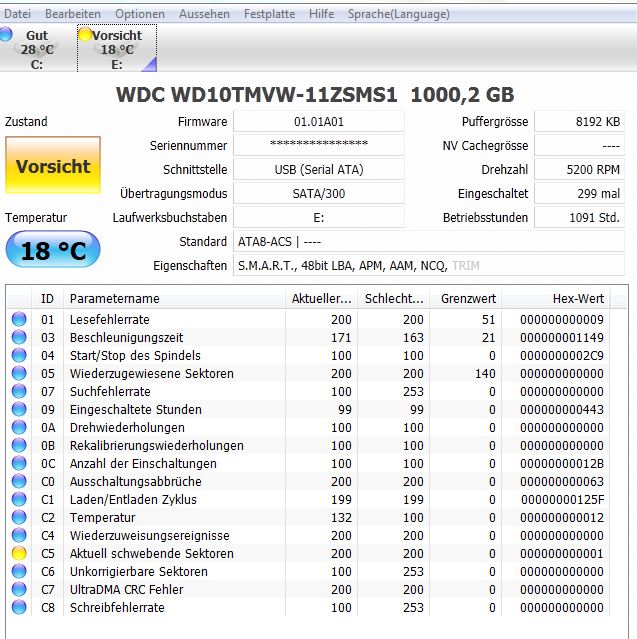The image size is (637, 639).
Task: Select the UltraDMA CRC Fehler parameter name
Action: point(126,590)
